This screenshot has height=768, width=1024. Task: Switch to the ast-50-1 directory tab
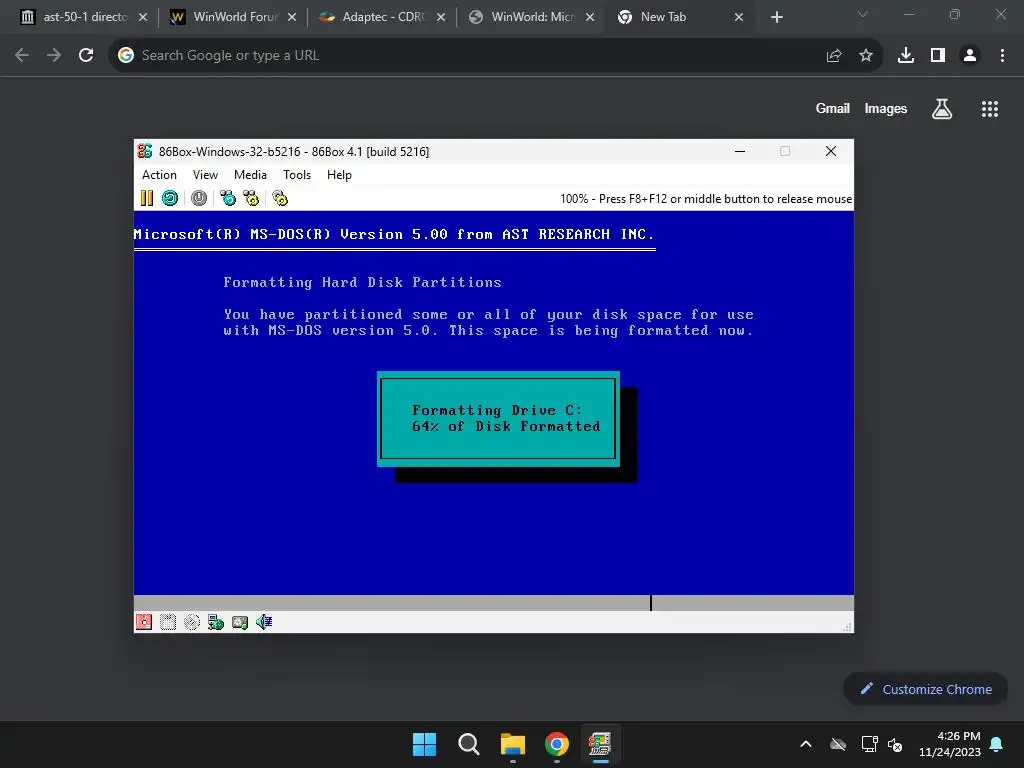pyautogui.click(x=82, y=17)
